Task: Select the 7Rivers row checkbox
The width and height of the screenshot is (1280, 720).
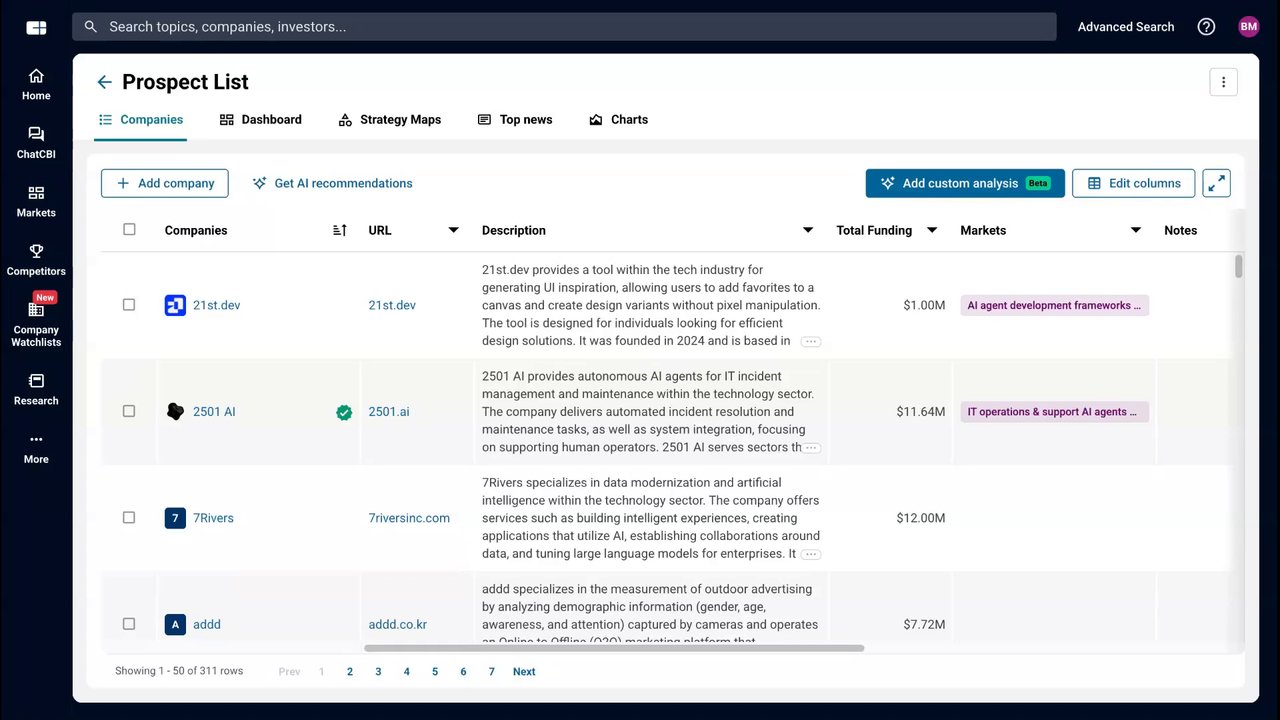Action: (129, 517)
